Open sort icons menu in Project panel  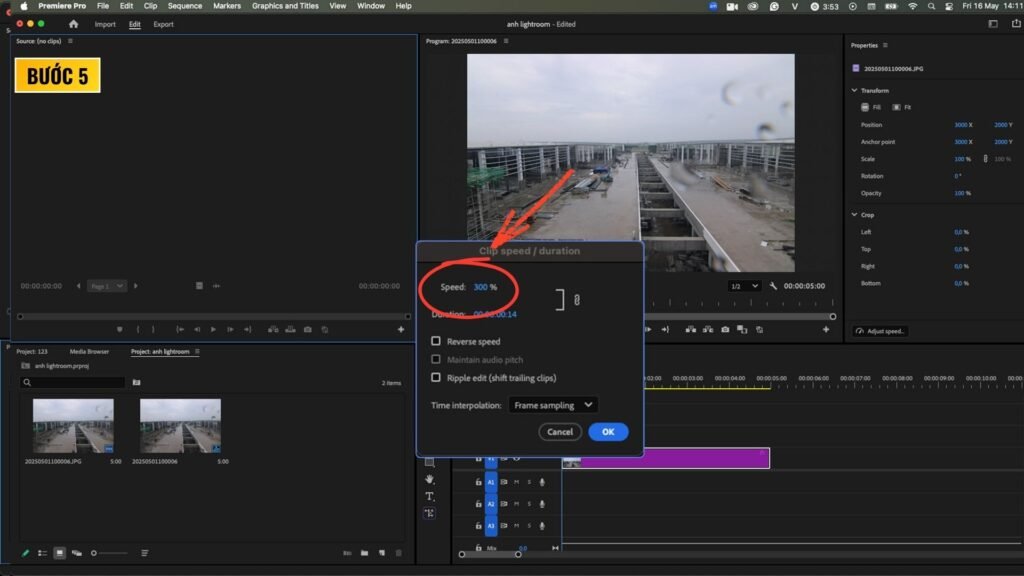click(144, 553)
